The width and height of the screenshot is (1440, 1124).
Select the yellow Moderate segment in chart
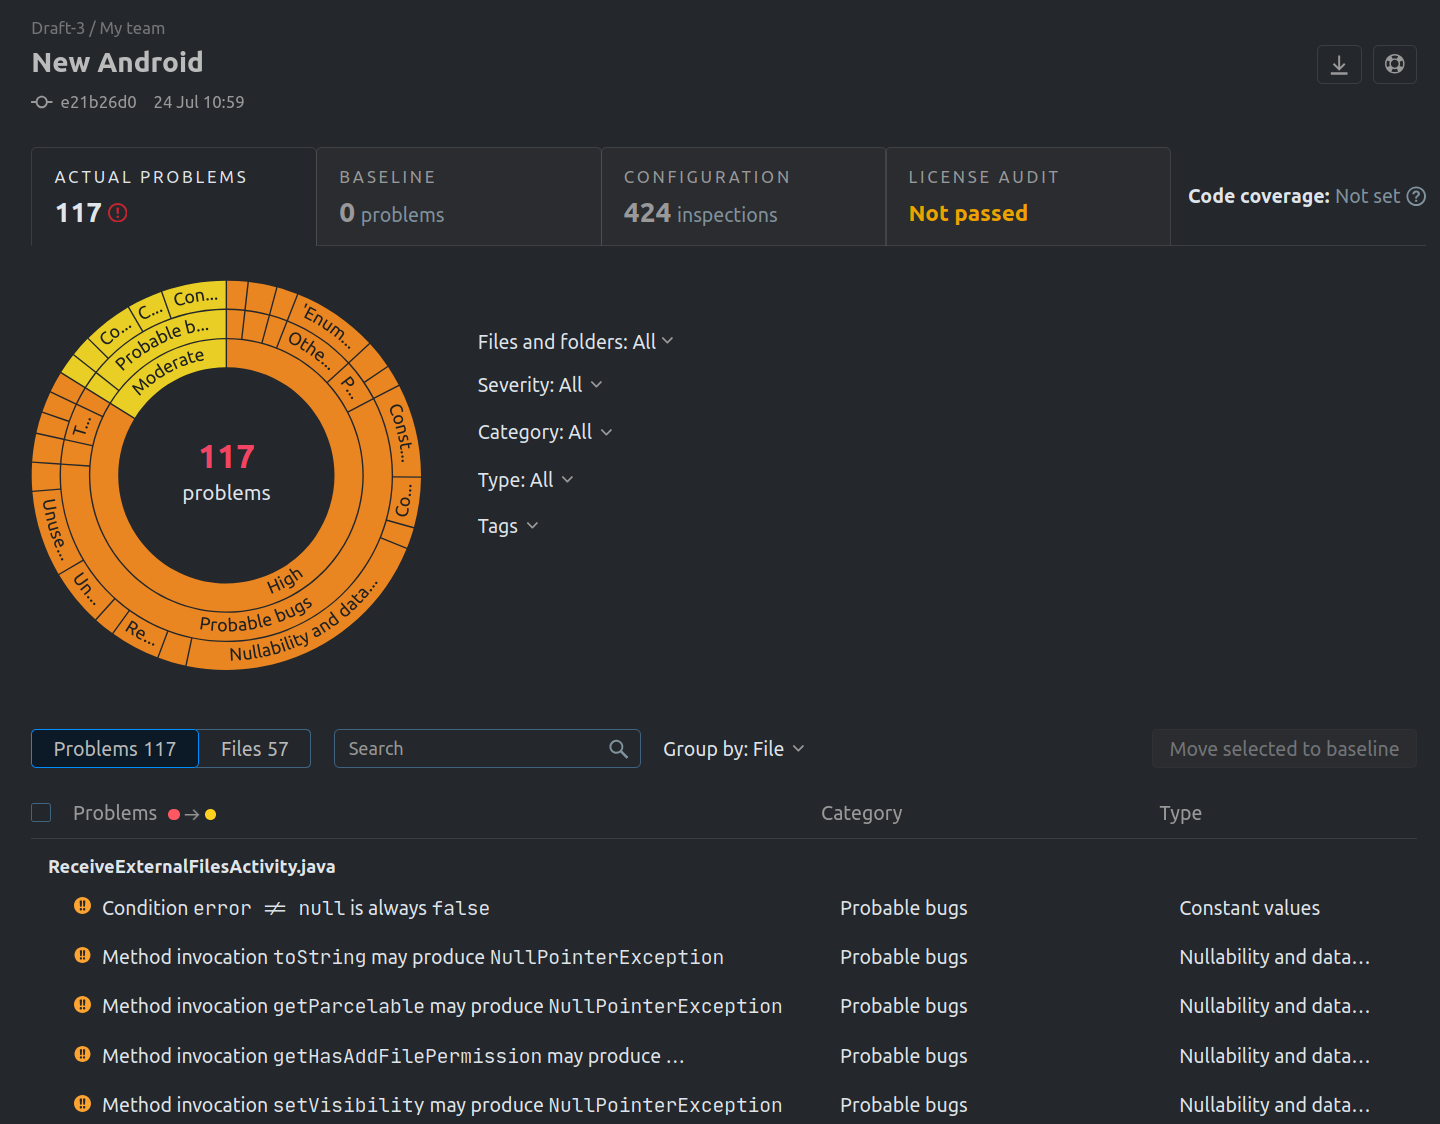[x=168, y=371]
